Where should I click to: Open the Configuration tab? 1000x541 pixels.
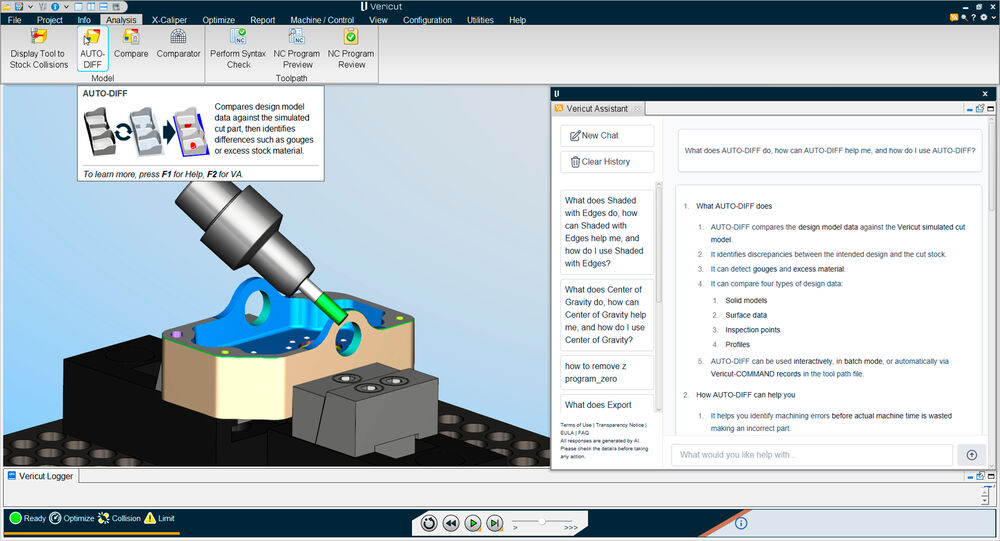click(427, 20)
